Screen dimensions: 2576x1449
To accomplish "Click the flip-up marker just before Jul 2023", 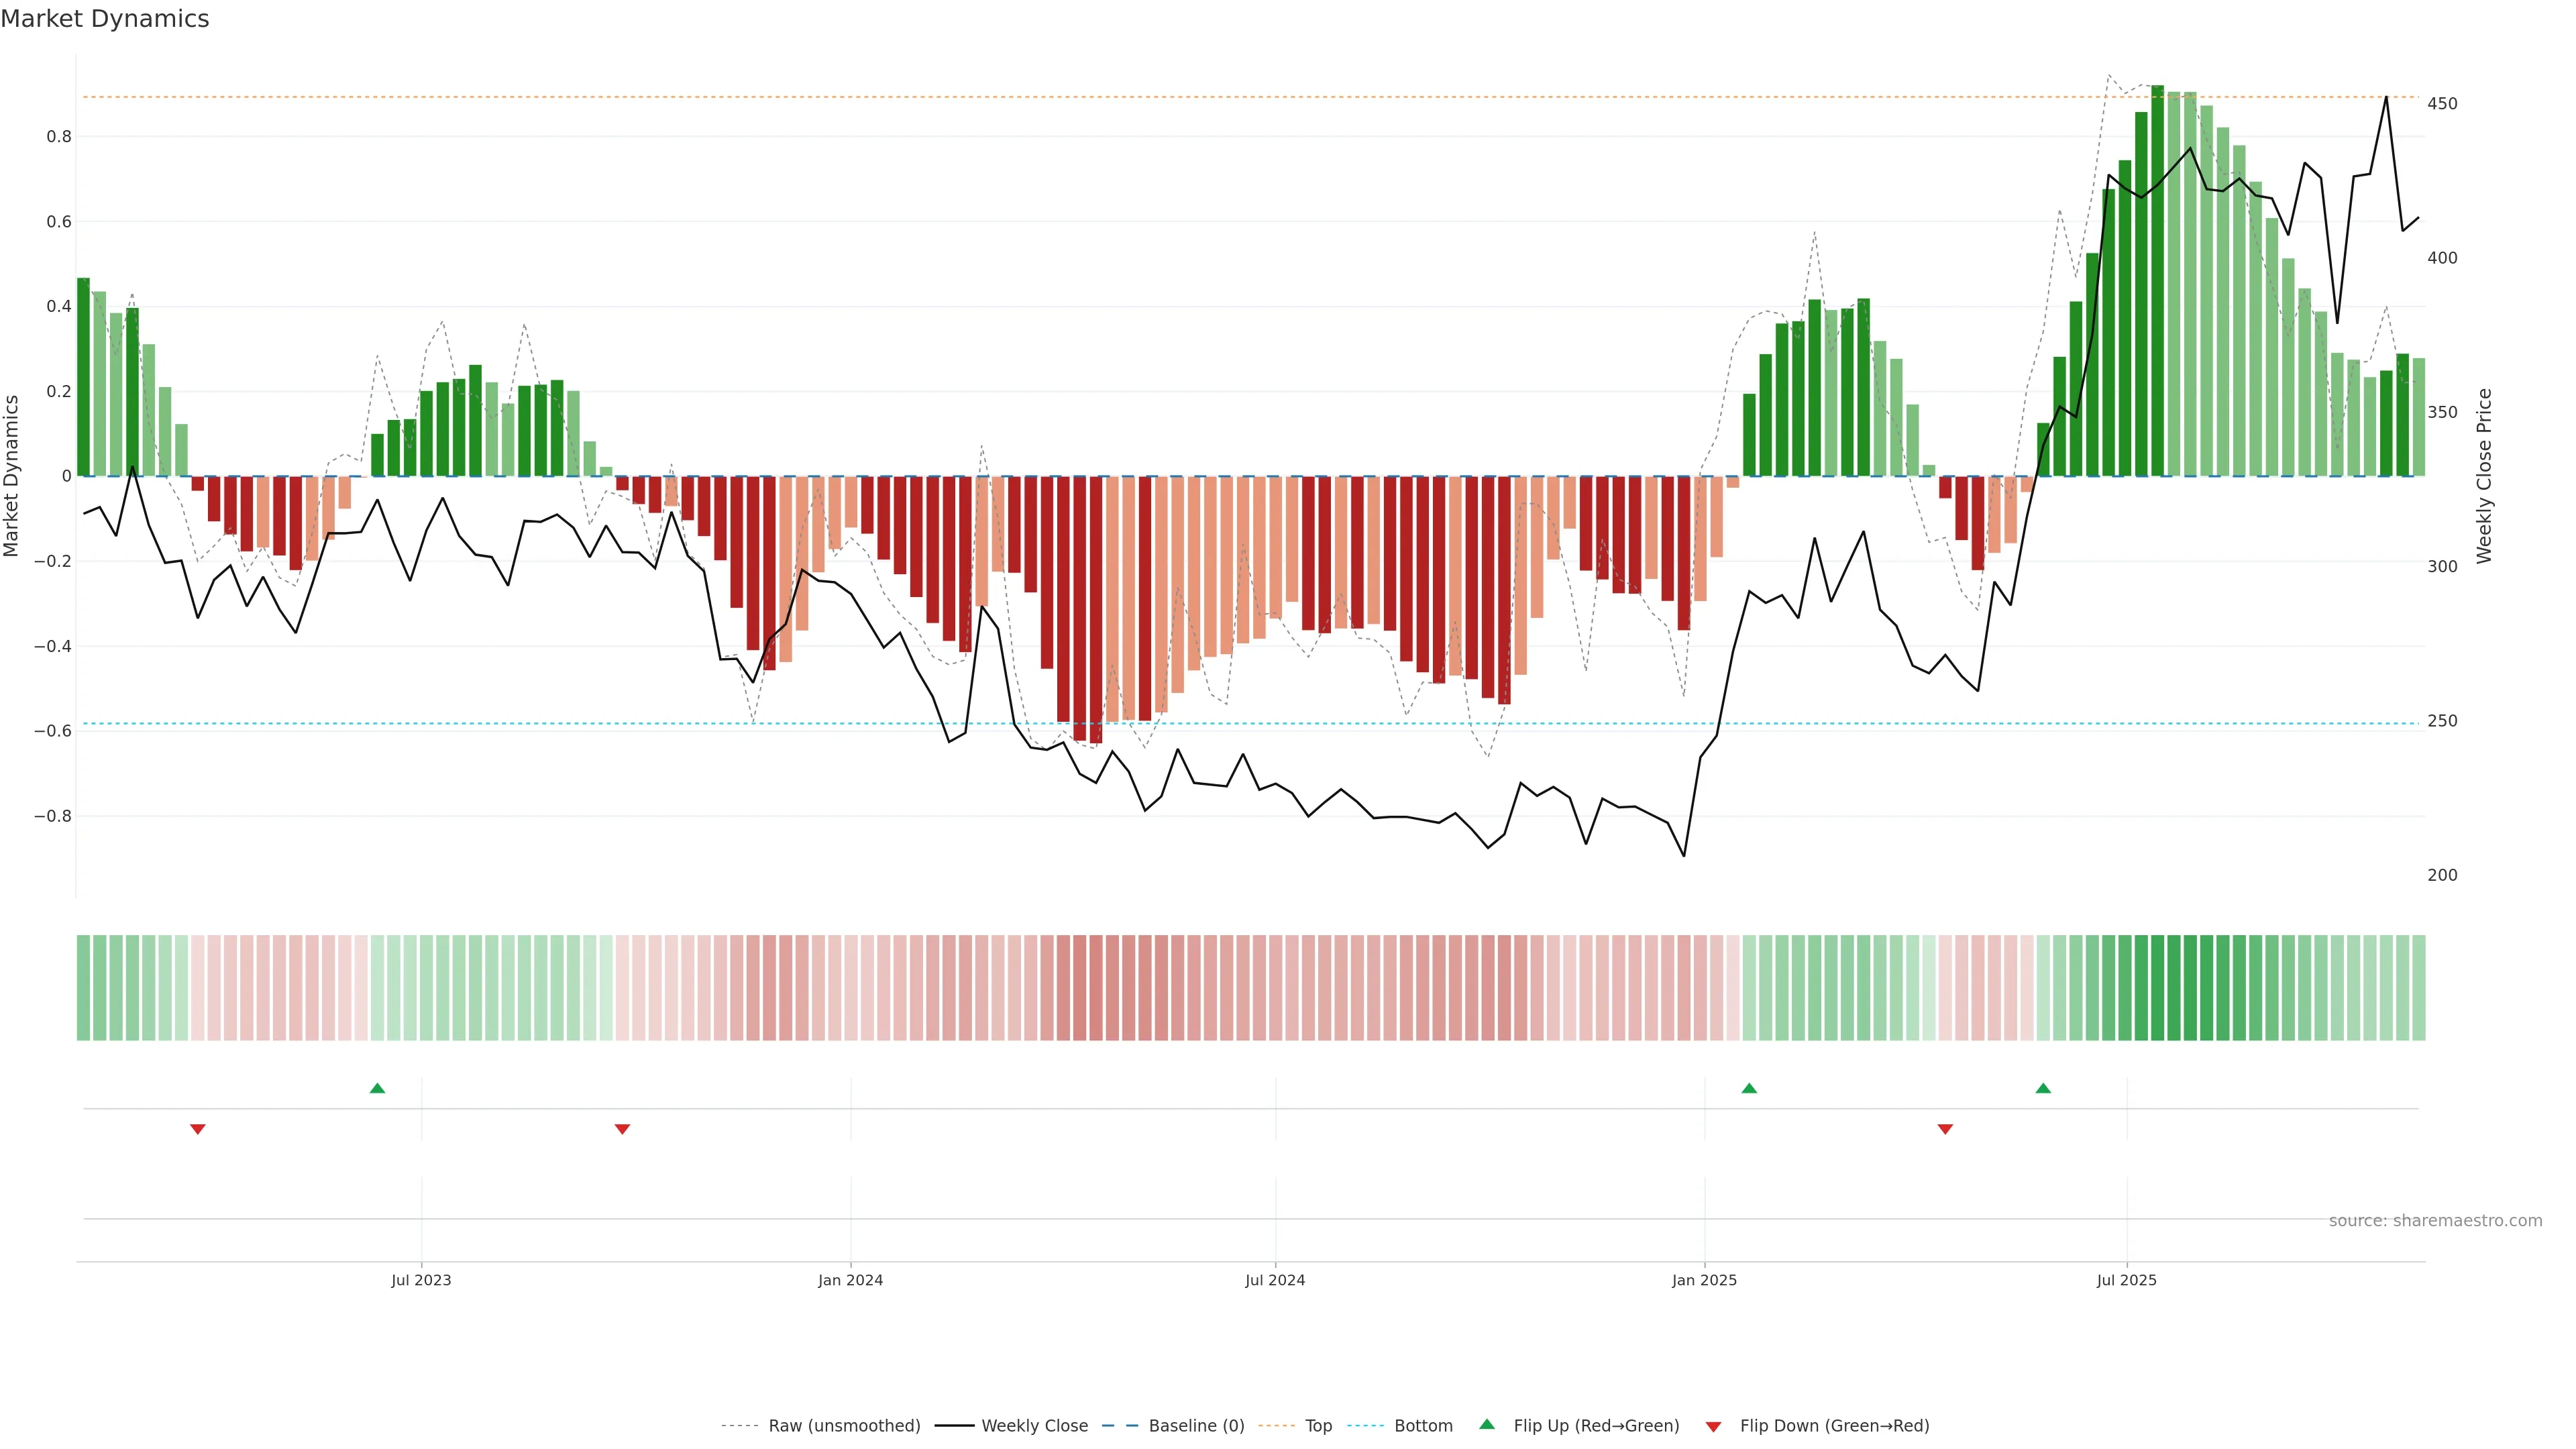I will (x=377, y=1088).
